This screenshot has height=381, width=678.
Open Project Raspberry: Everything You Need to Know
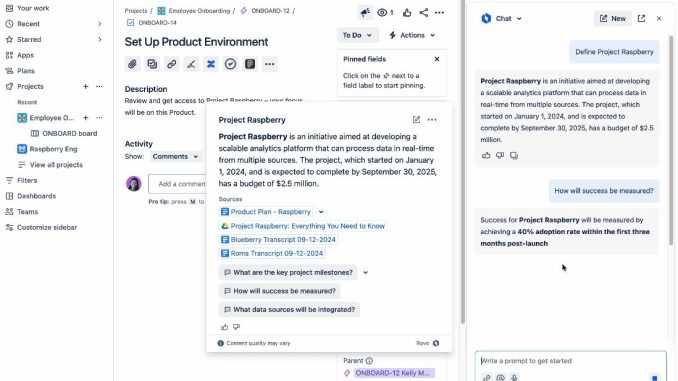[303, 226]
